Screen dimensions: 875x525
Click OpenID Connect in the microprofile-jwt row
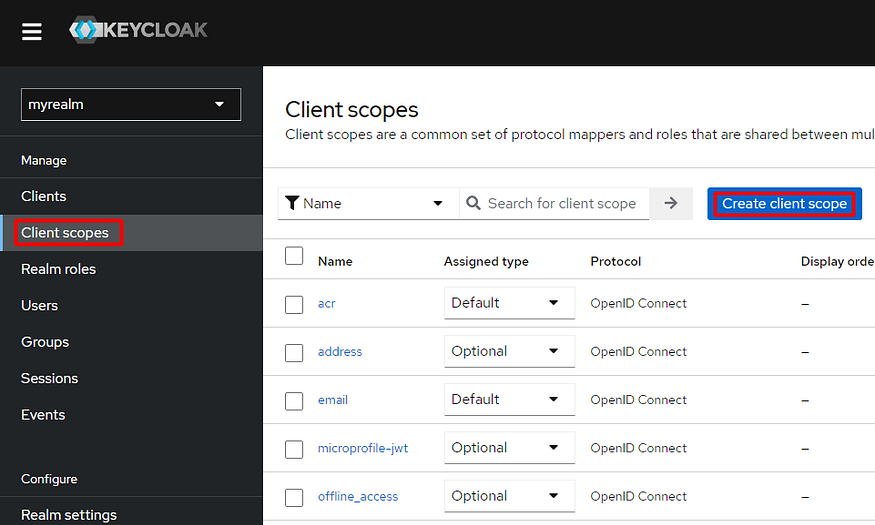tap(638, 448)
